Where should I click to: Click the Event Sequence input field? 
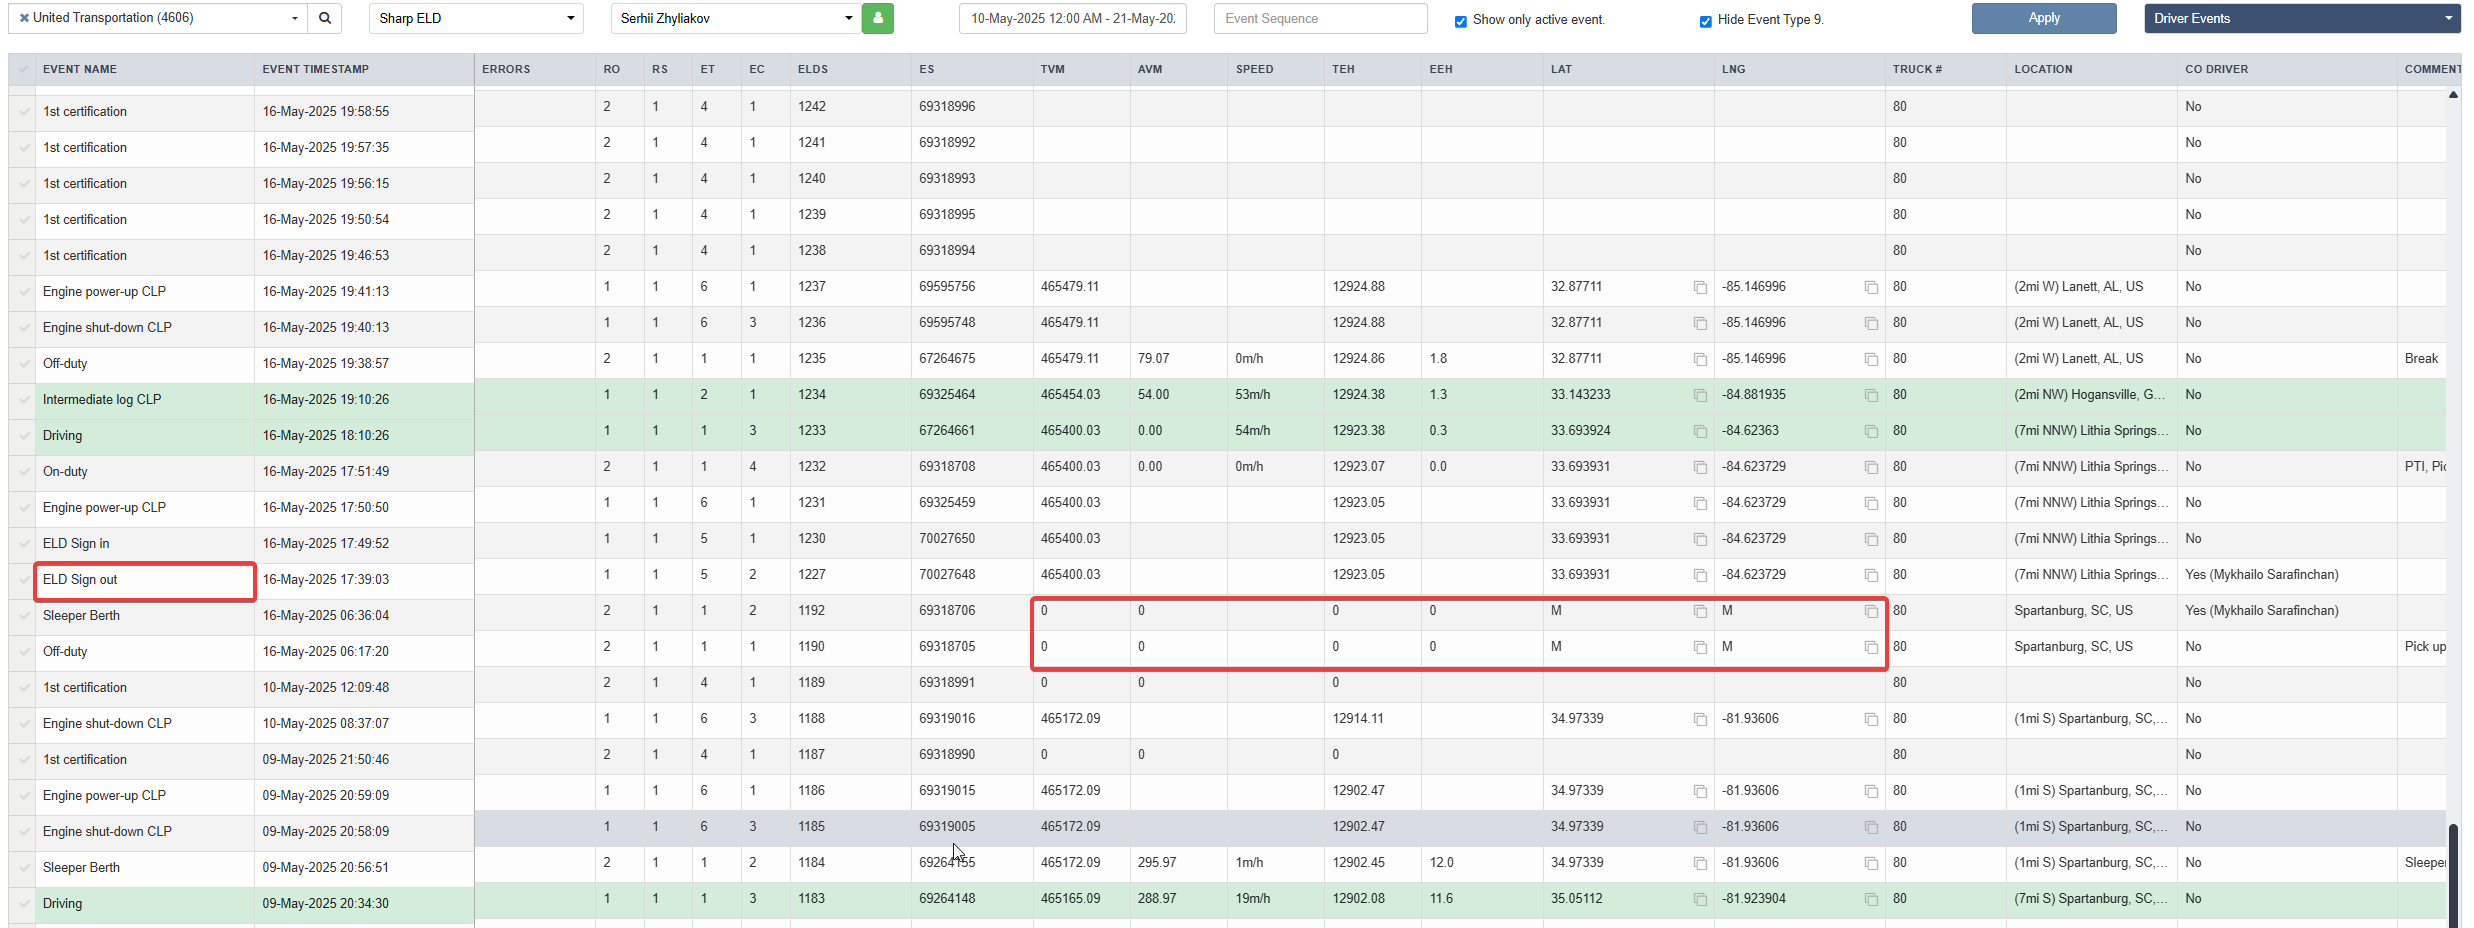(x=1320, y=18)
